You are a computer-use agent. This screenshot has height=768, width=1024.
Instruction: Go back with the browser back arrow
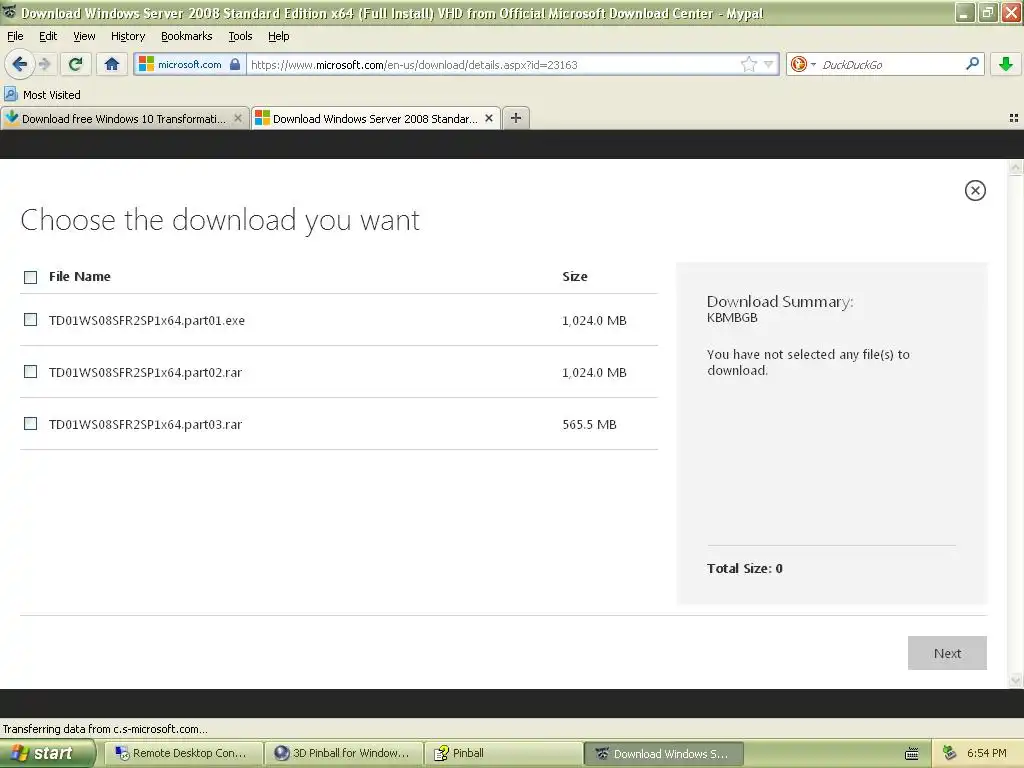click(x=19, y=64)
